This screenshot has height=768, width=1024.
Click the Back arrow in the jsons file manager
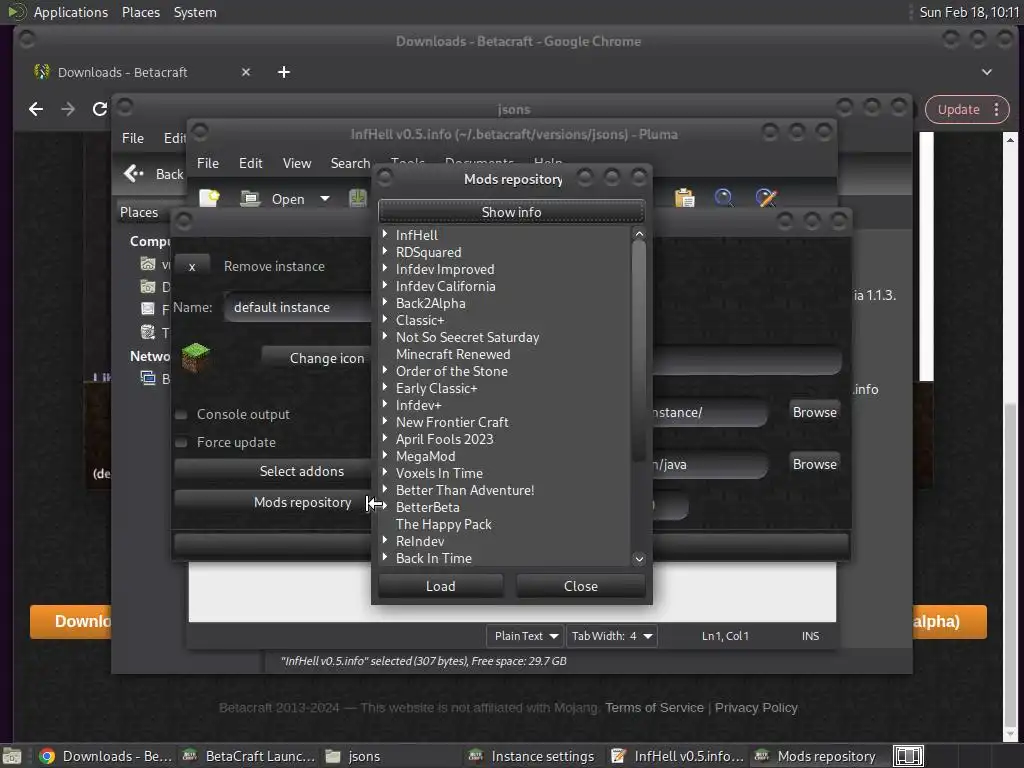pyautogui.click(x=134, y=174)
